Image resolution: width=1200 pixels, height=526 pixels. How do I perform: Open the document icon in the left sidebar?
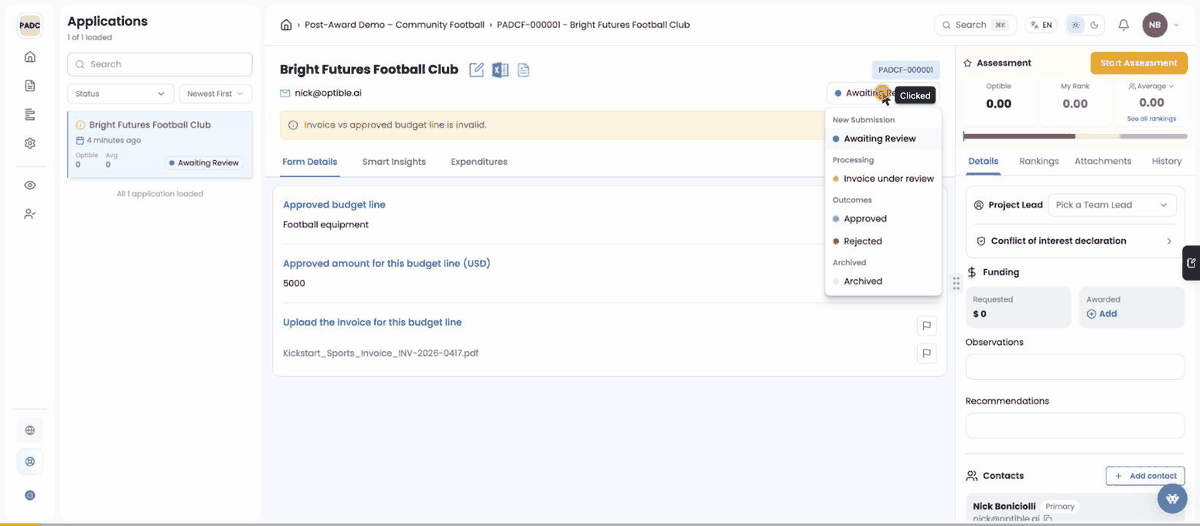click(x=30, y=86)
